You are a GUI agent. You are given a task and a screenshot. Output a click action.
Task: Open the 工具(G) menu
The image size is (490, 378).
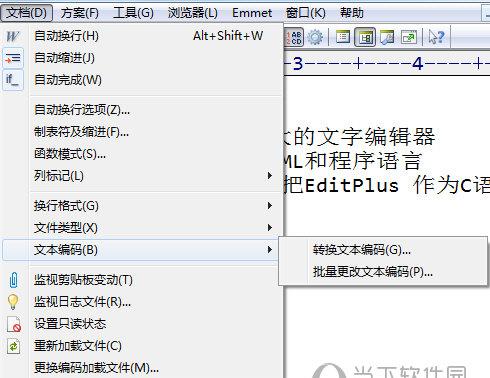(133, 13)
